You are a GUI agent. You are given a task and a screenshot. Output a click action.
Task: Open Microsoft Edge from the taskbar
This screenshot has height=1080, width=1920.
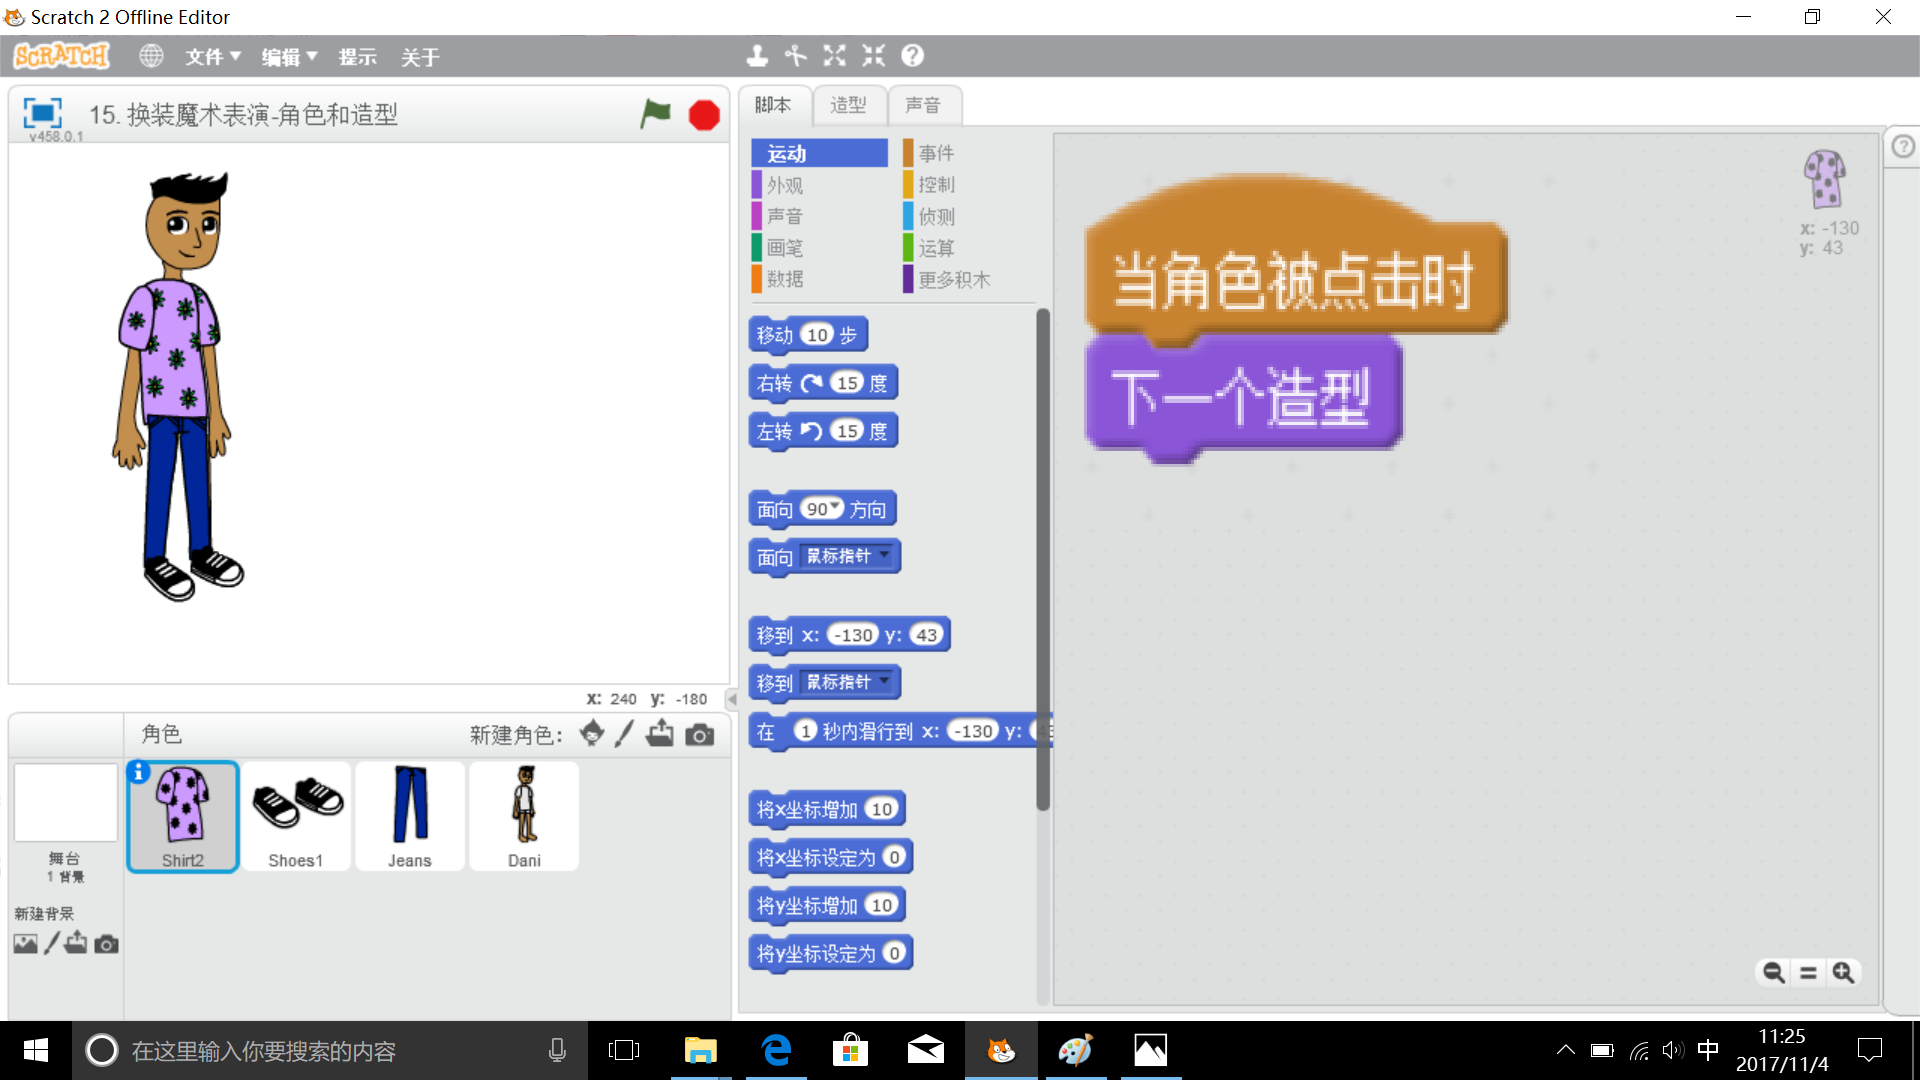pos(776,1050)
